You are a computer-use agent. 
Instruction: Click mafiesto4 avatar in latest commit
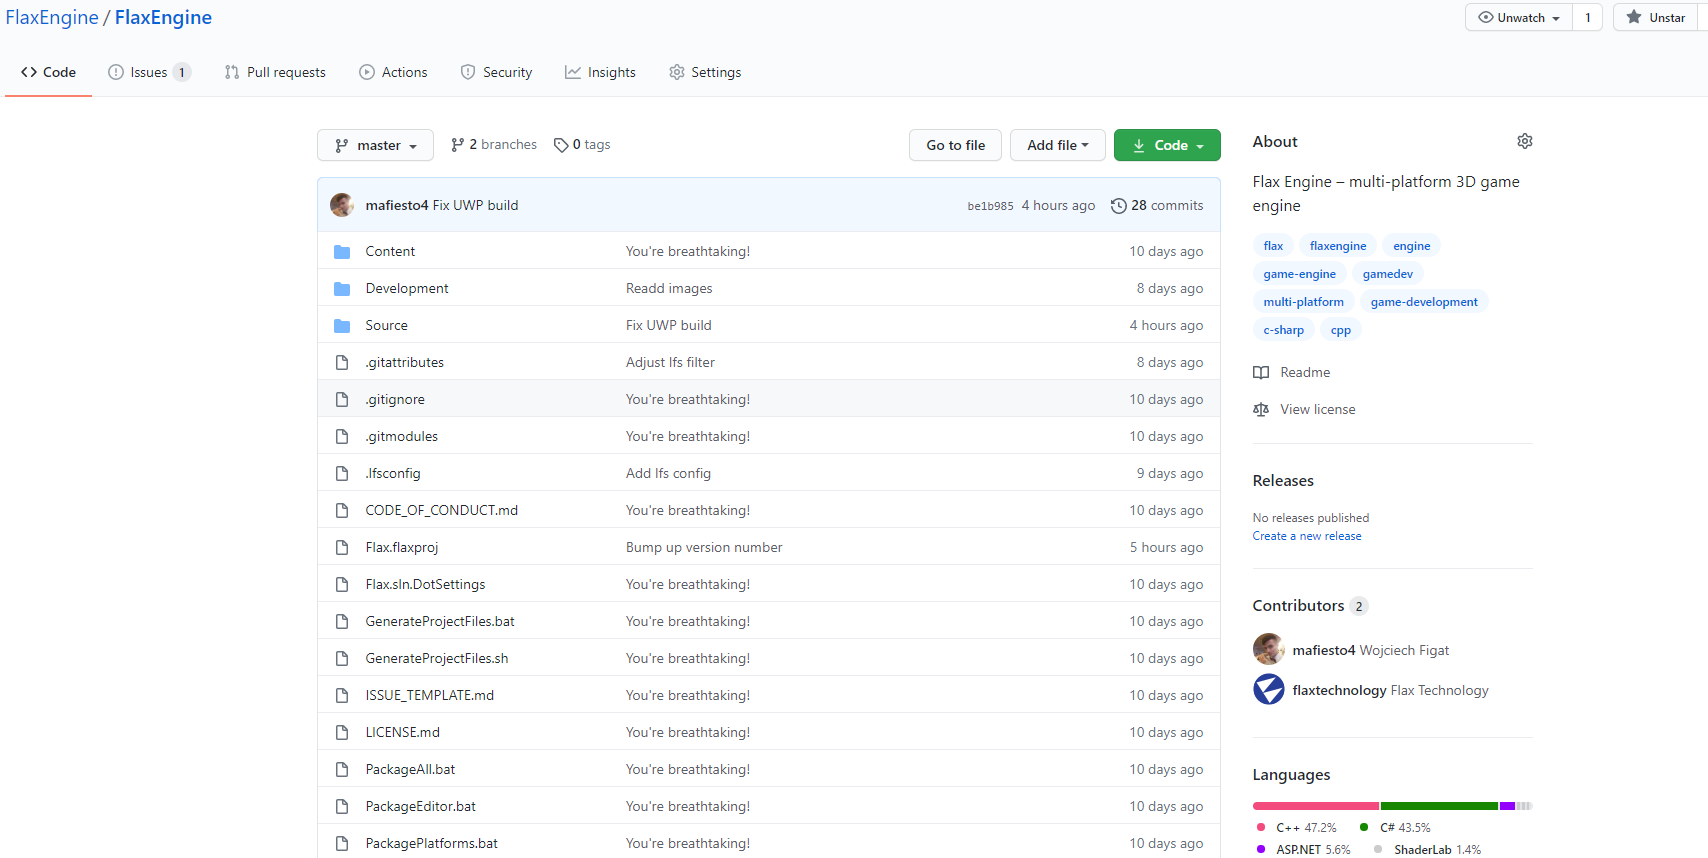342,205
